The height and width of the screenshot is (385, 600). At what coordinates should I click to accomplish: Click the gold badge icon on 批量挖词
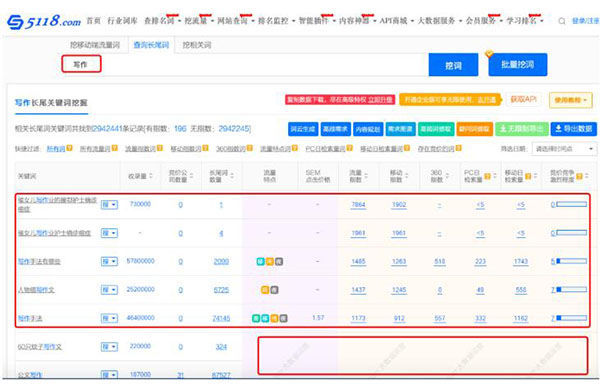point(489,54)
